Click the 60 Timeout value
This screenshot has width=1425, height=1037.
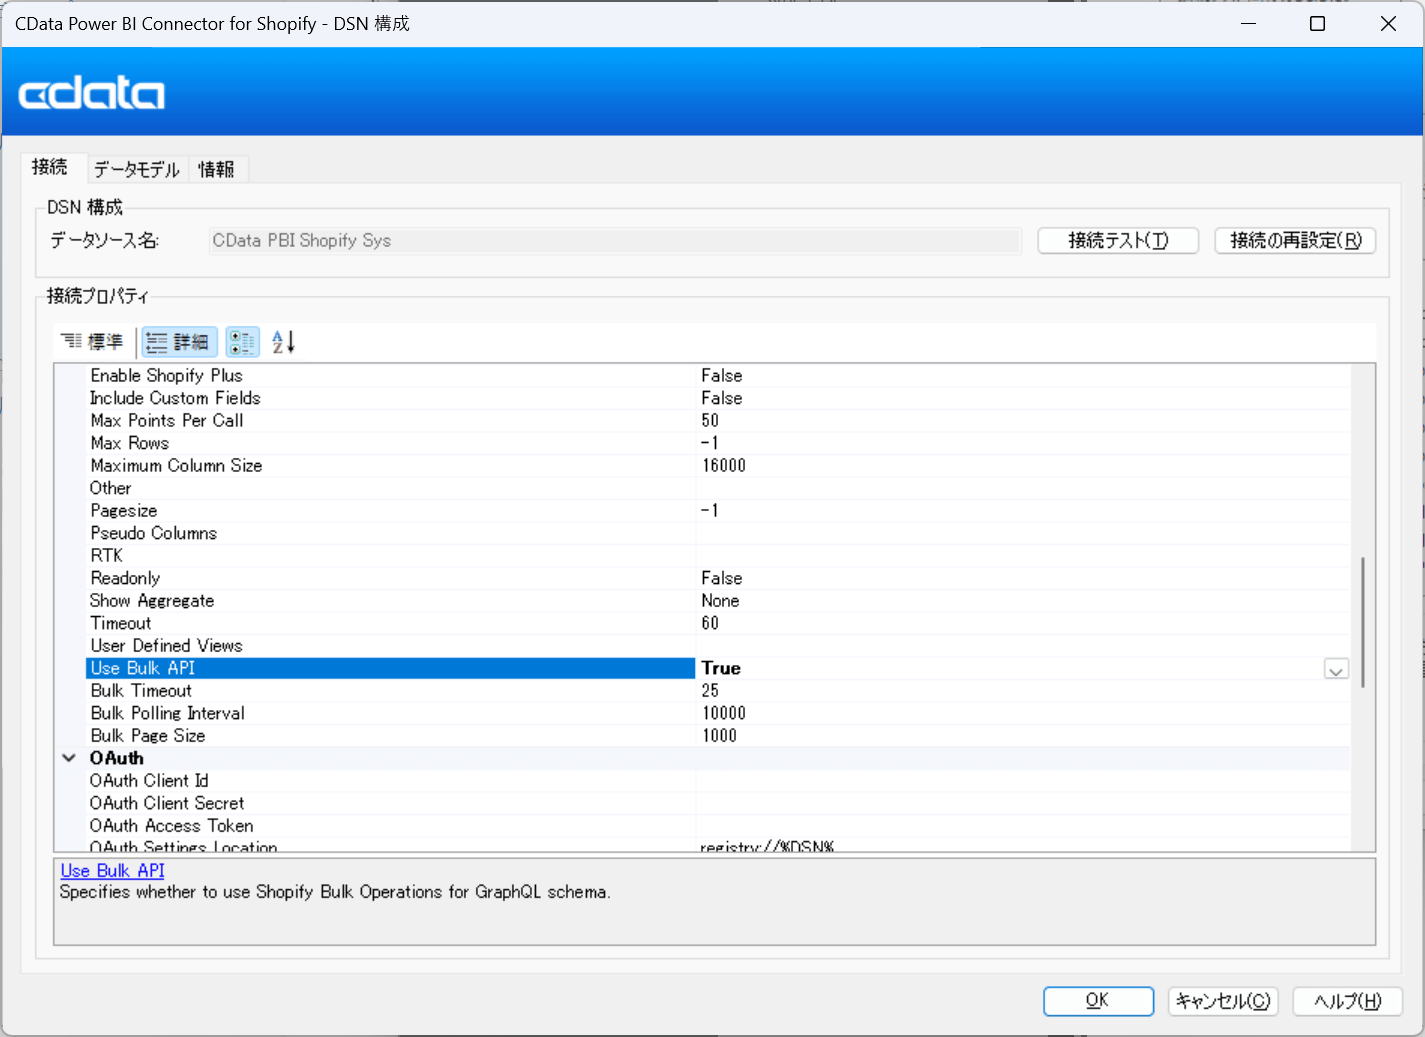click(710, 623)
